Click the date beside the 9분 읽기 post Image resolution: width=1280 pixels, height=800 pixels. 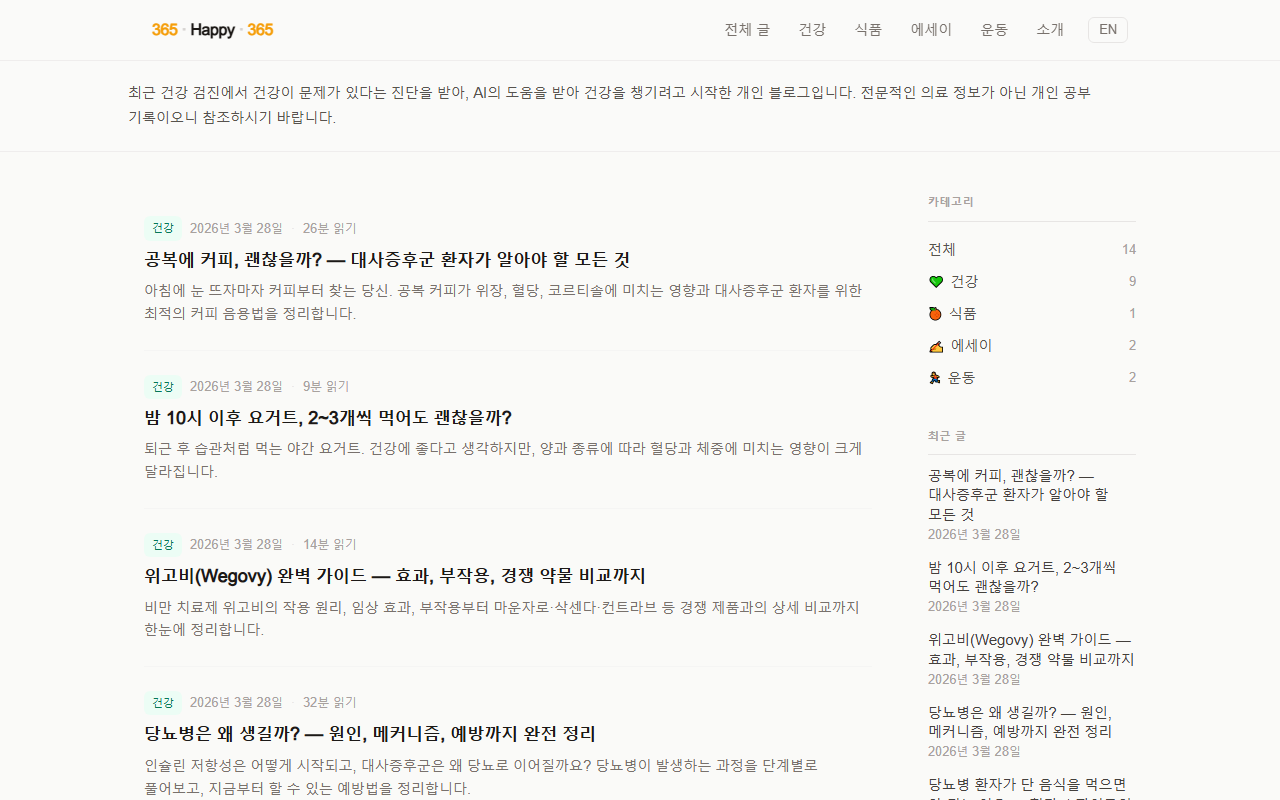tap(236, 386)
